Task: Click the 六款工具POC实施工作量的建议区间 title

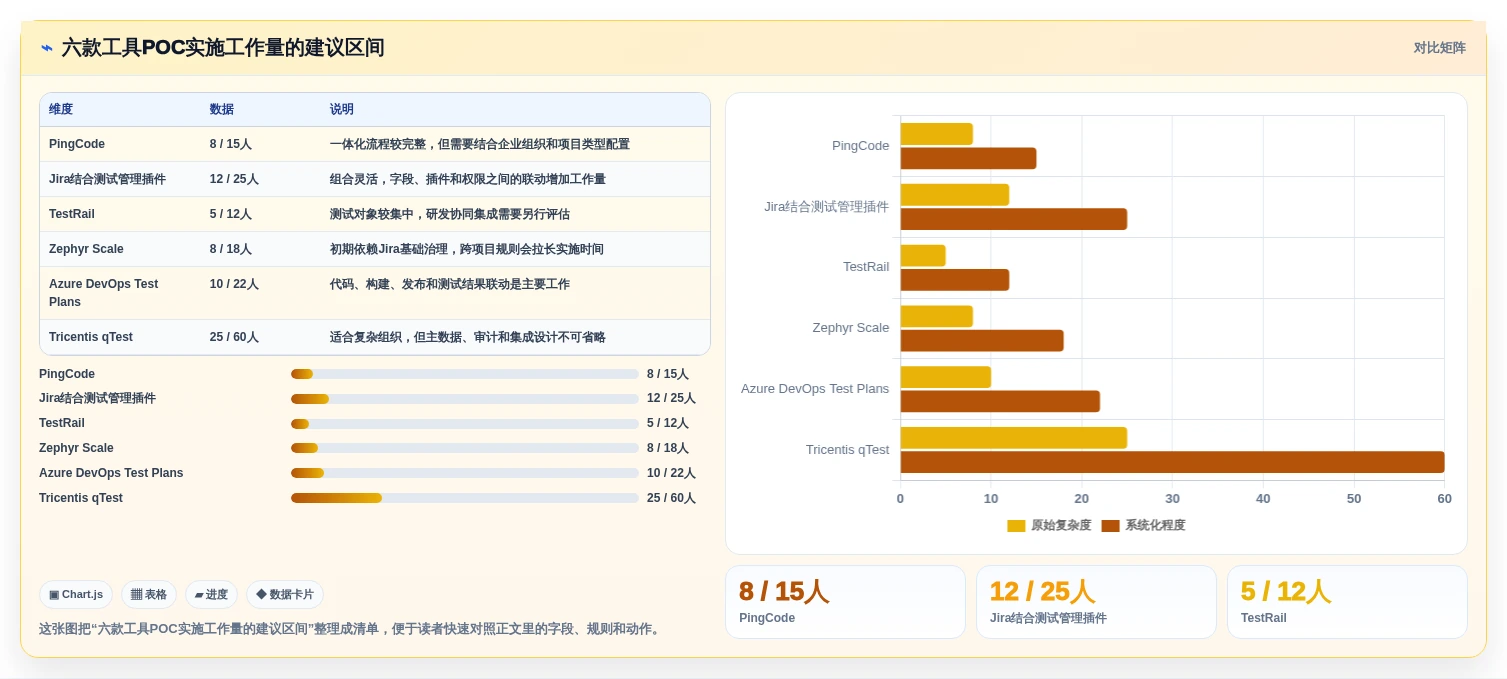Action: pos(223,47)
